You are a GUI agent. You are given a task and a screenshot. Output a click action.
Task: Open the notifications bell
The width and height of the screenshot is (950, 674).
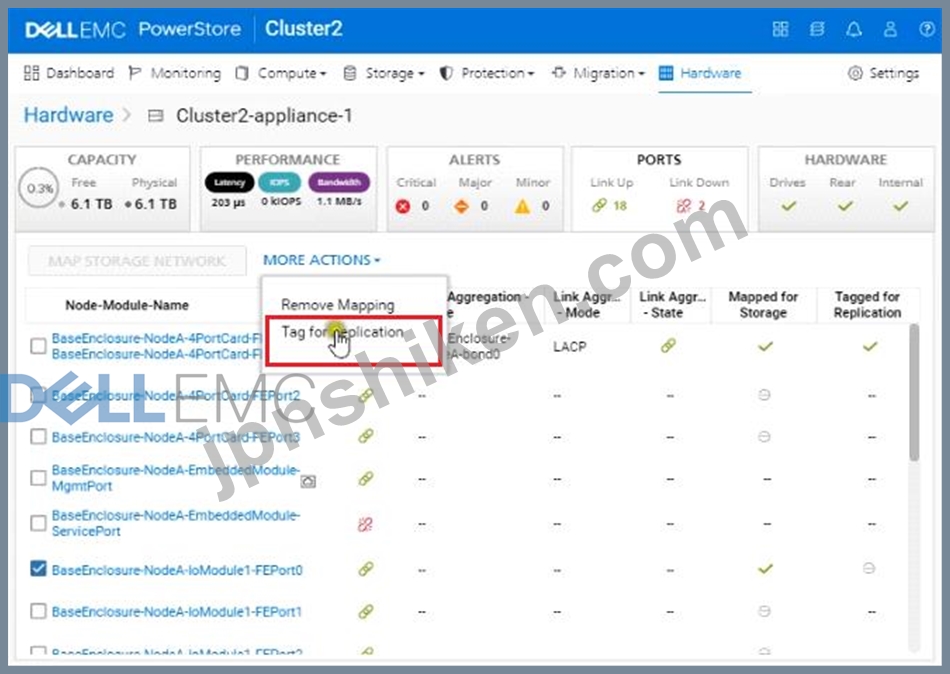point(854,28)
